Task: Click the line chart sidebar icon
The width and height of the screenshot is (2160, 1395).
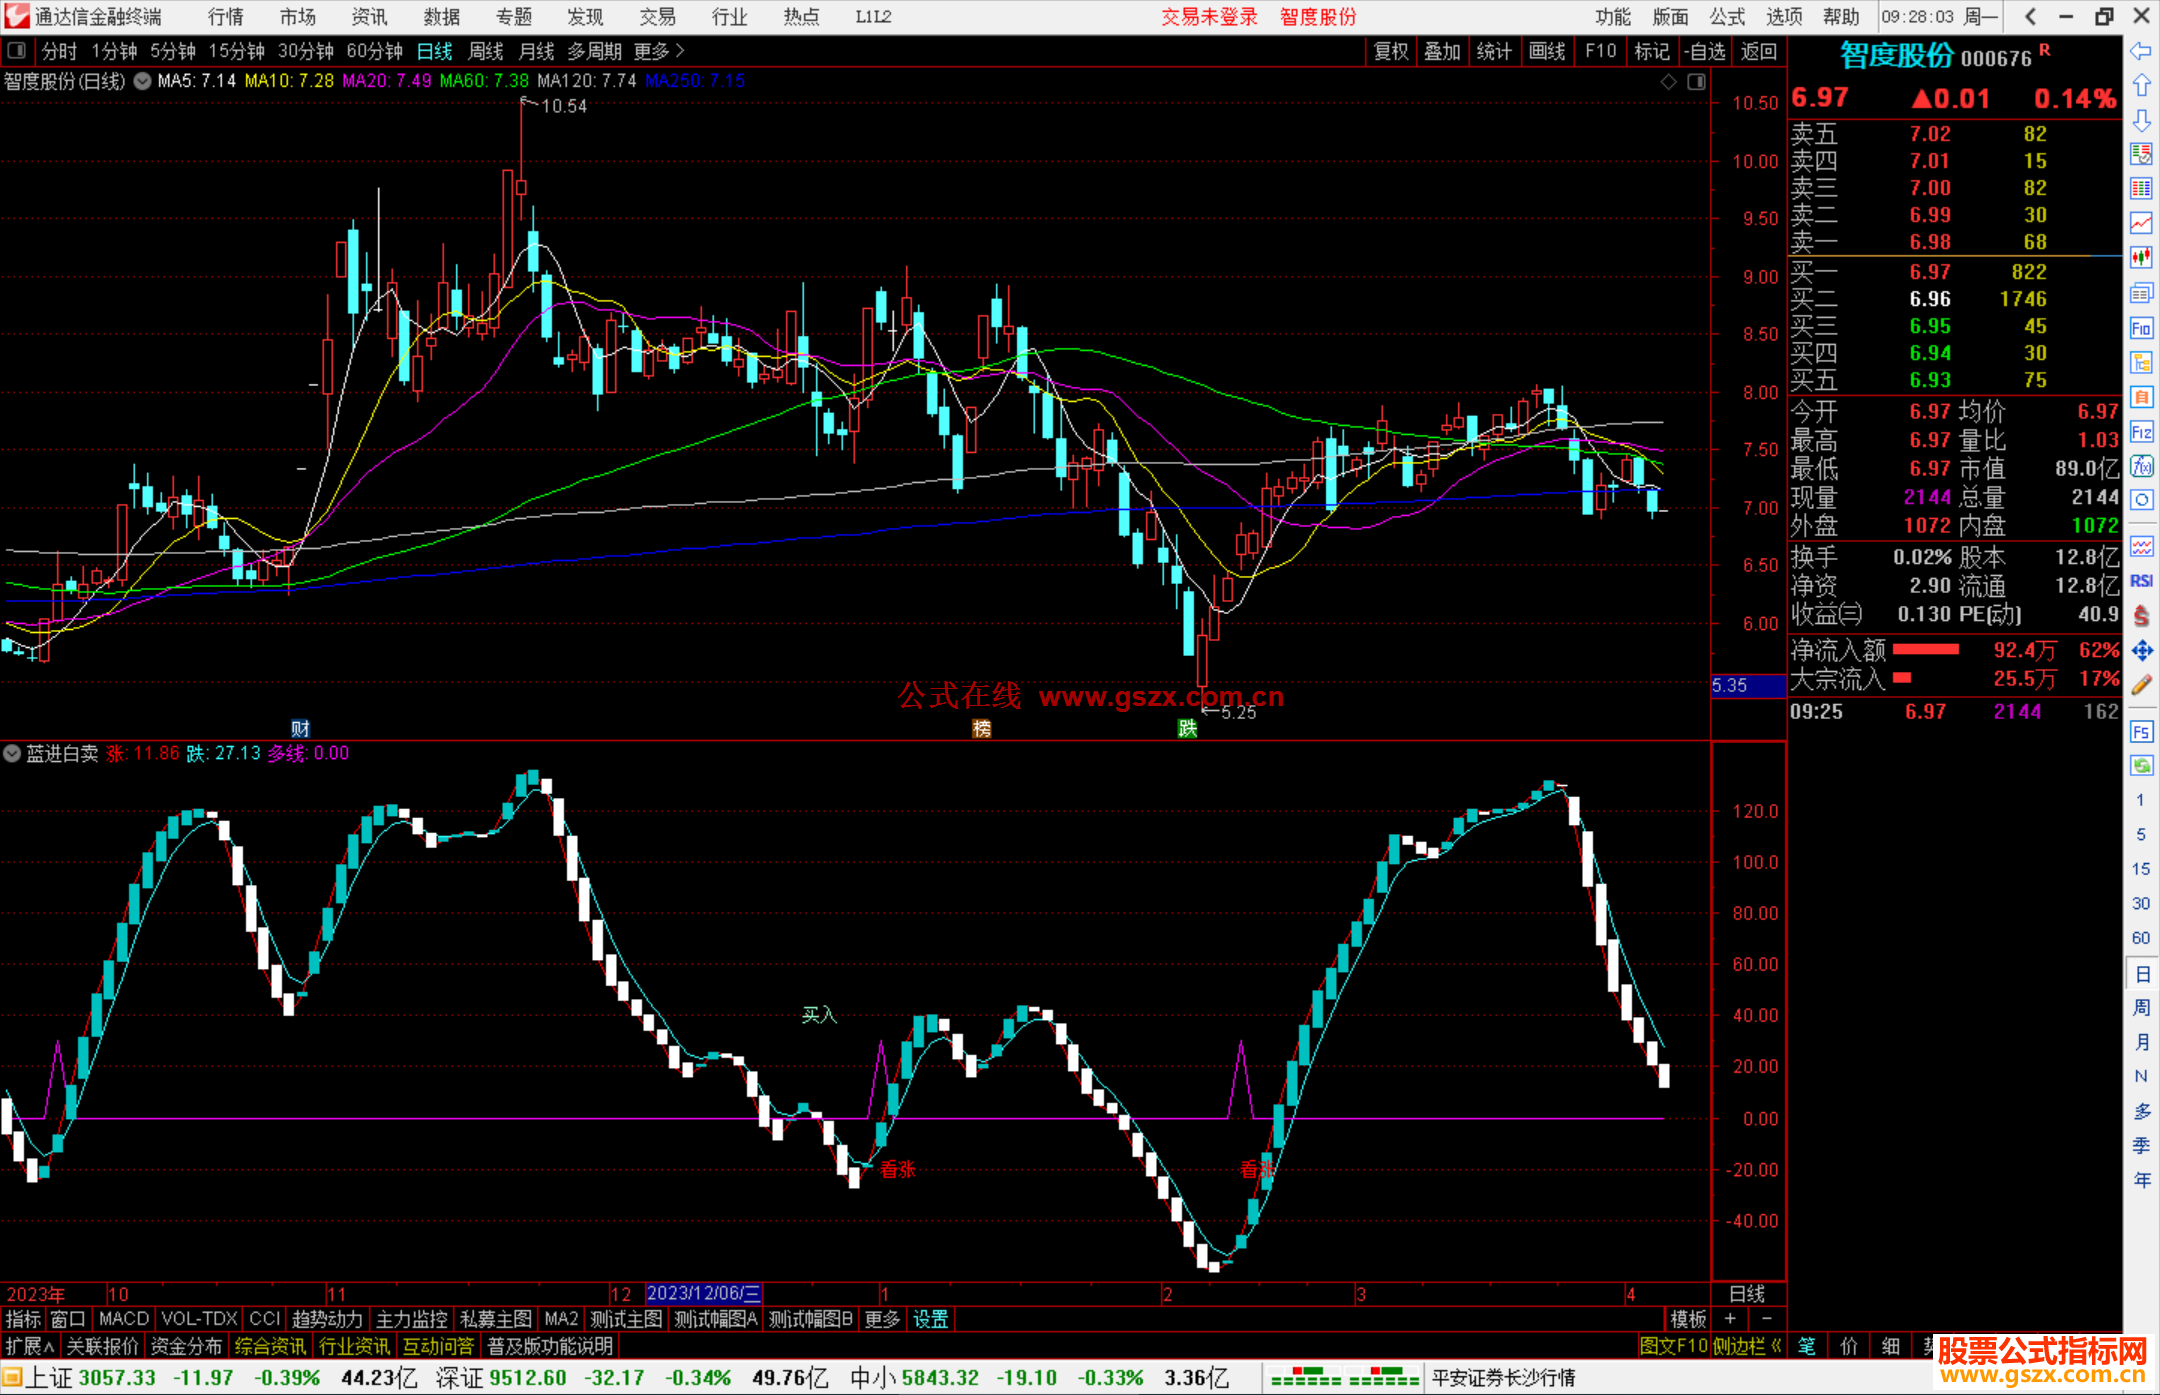Action: coord(2141,223)
